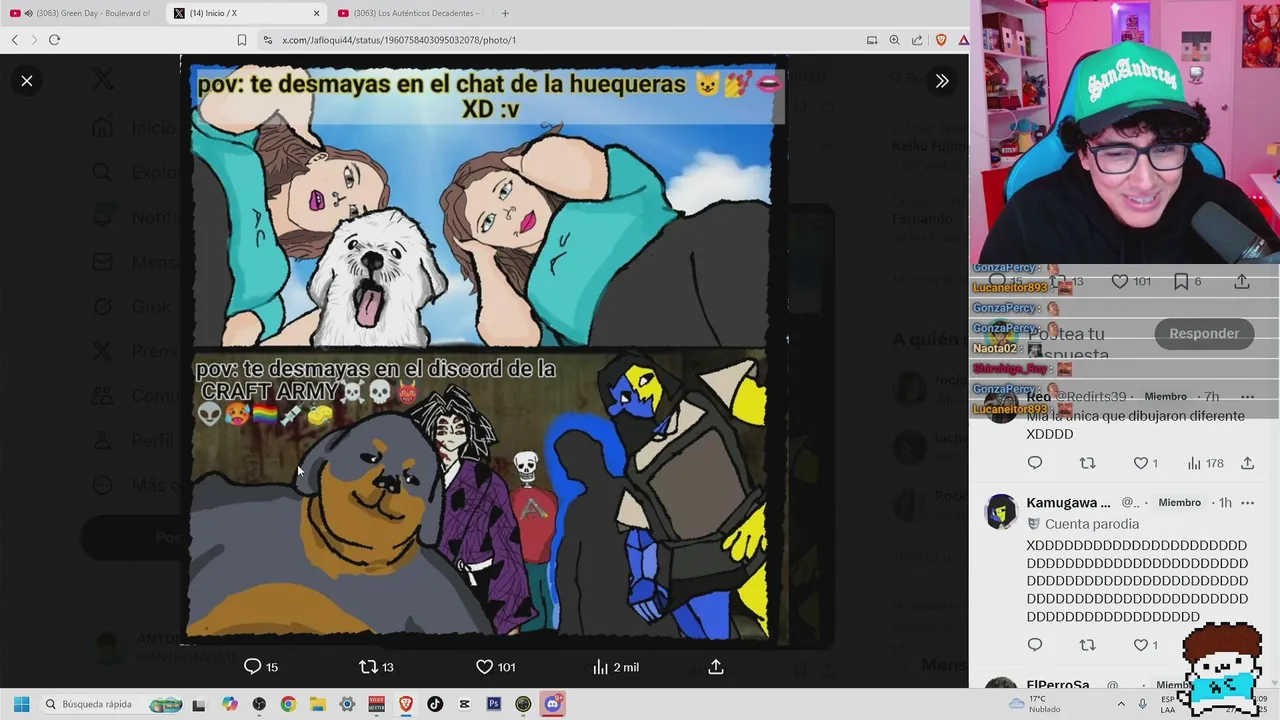Open Brave Shields lion icon
Screen dimensions: 1280x720
click(x=941, y=40)
